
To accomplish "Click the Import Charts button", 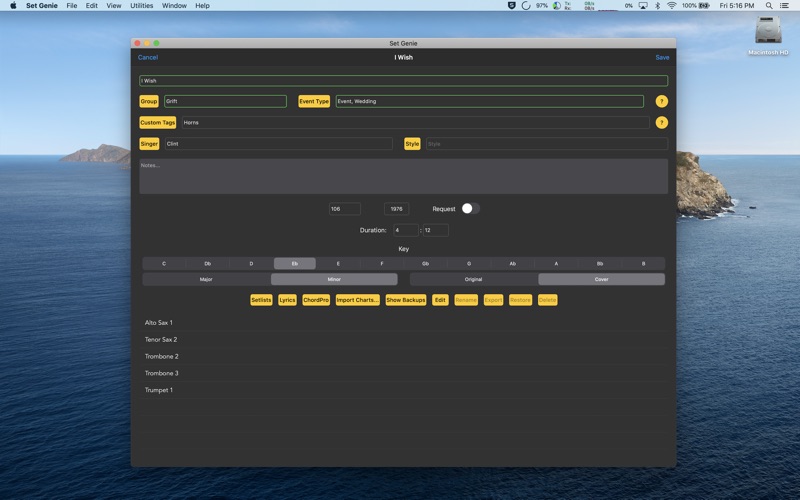I will tap(358, 300).
